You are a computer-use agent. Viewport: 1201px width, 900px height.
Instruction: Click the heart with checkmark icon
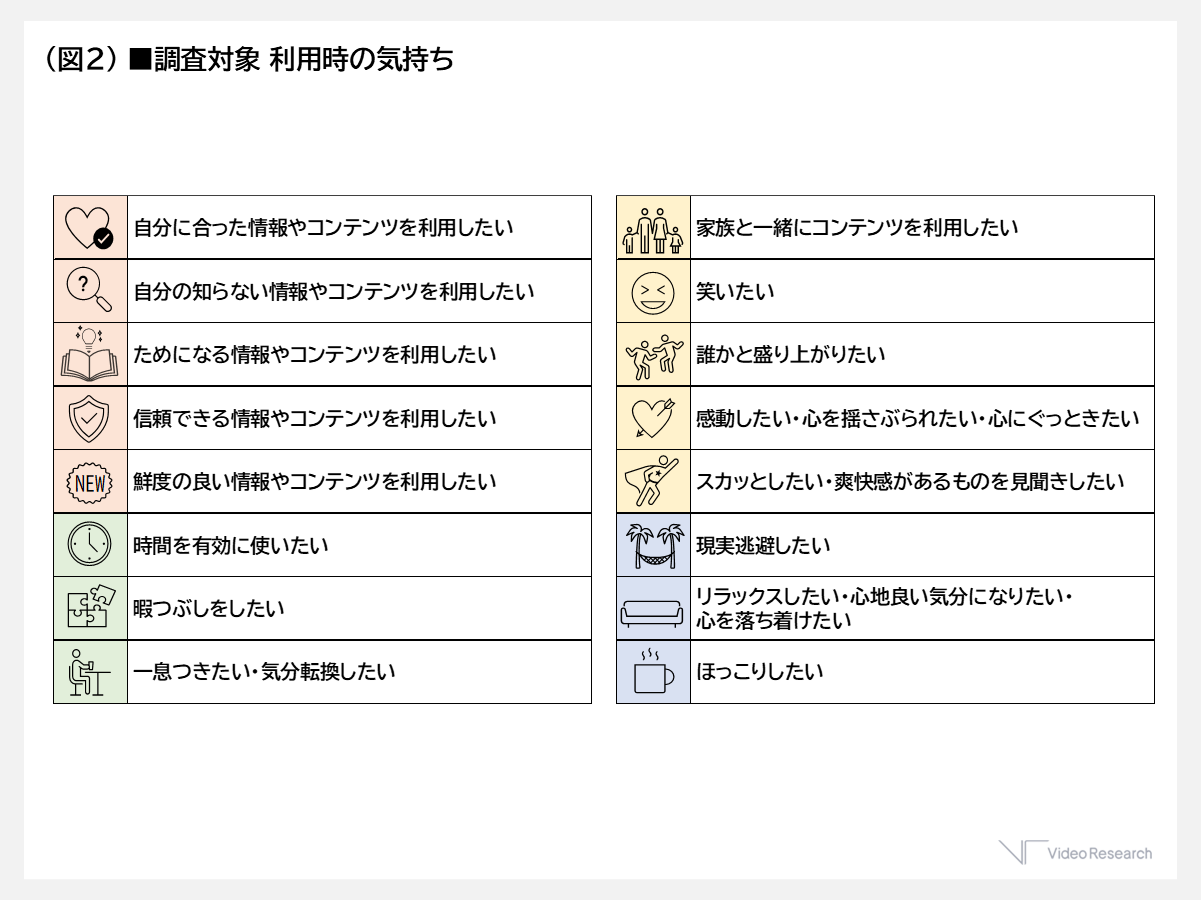click(x=89, y=228)
